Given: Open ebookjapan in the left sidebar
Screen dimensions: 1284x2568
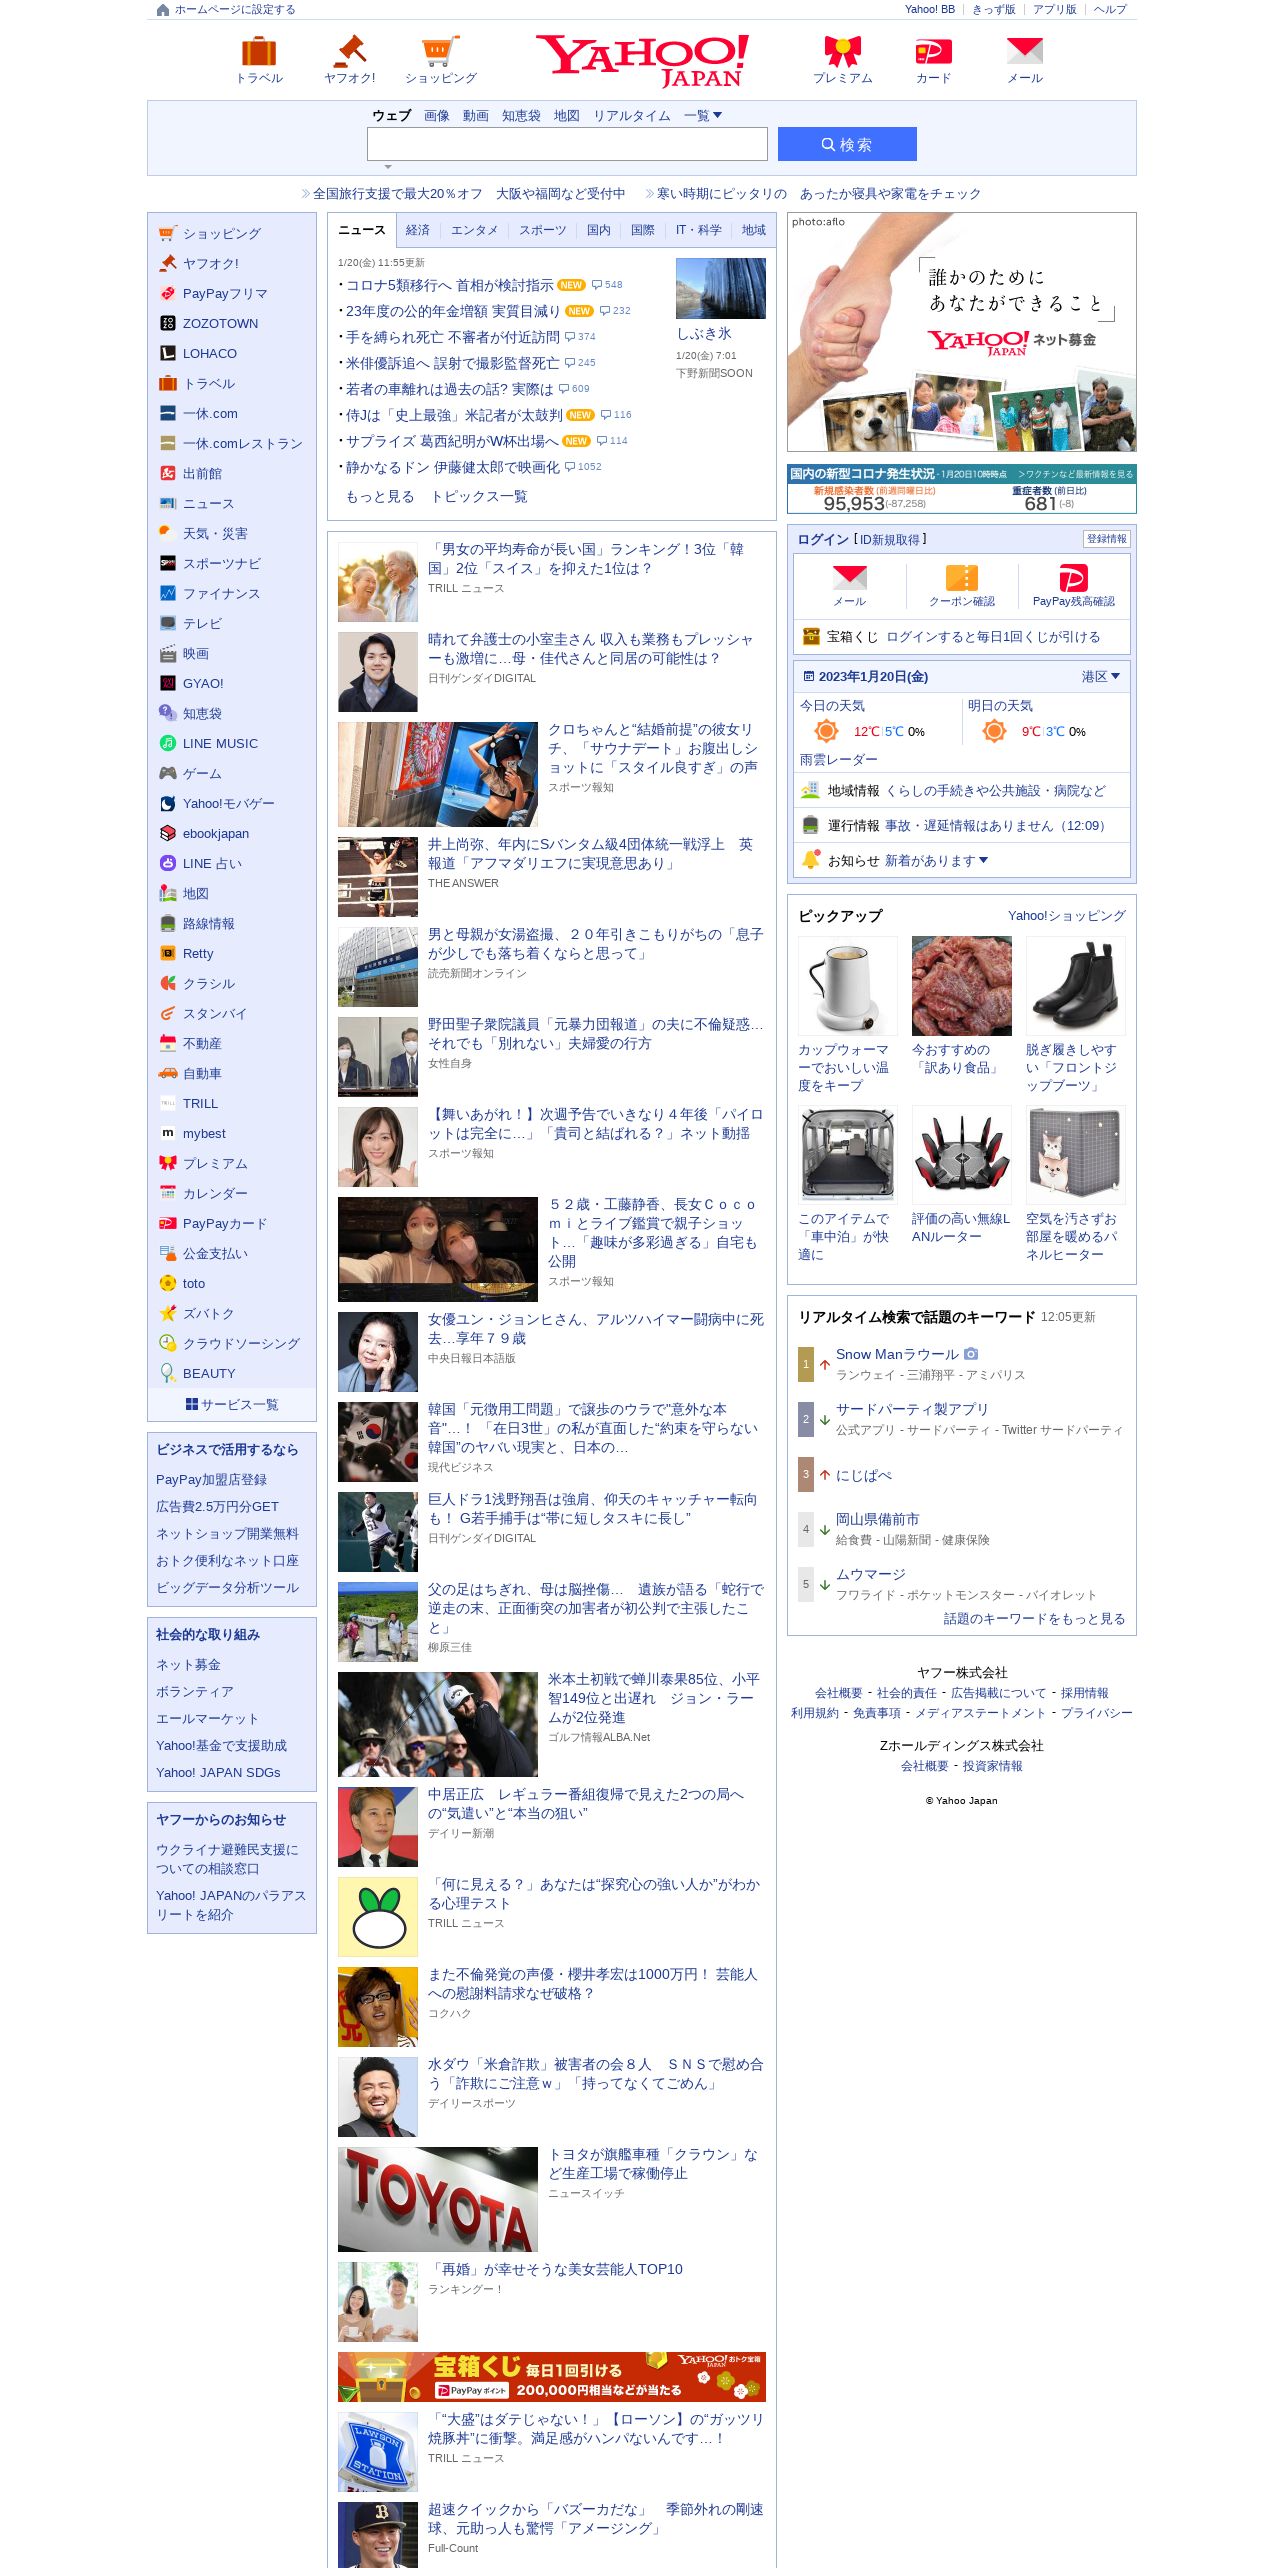Looking at the screenshot, I should (x=216, y=834).
